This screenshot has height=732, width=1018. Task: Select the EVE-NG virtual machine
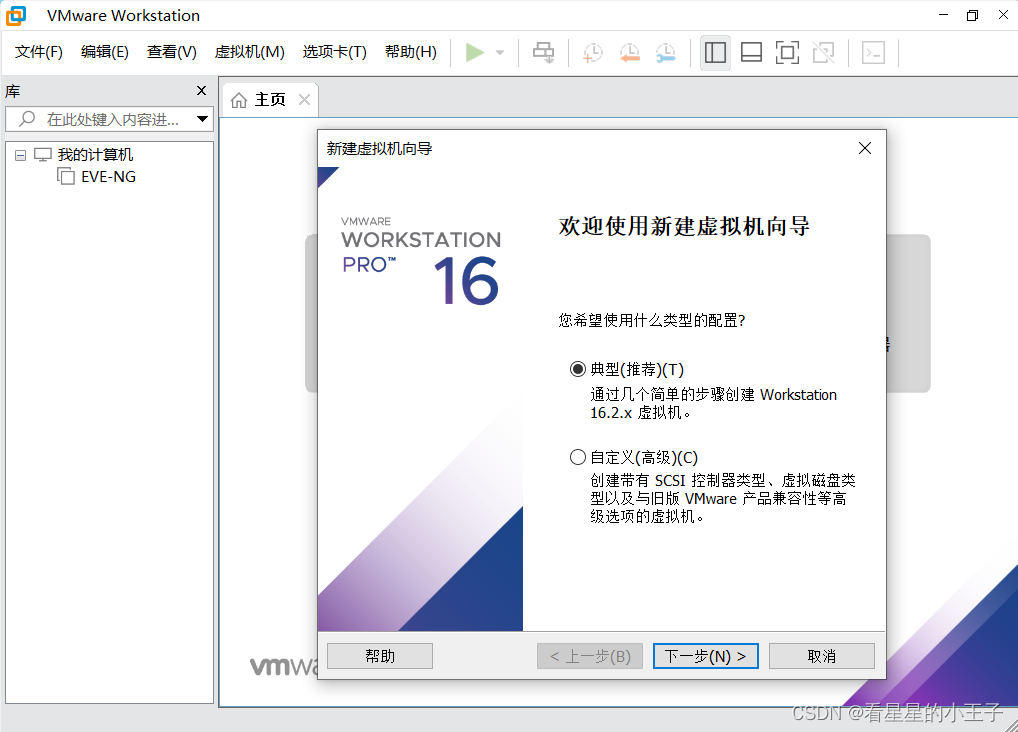click(108, 177)
